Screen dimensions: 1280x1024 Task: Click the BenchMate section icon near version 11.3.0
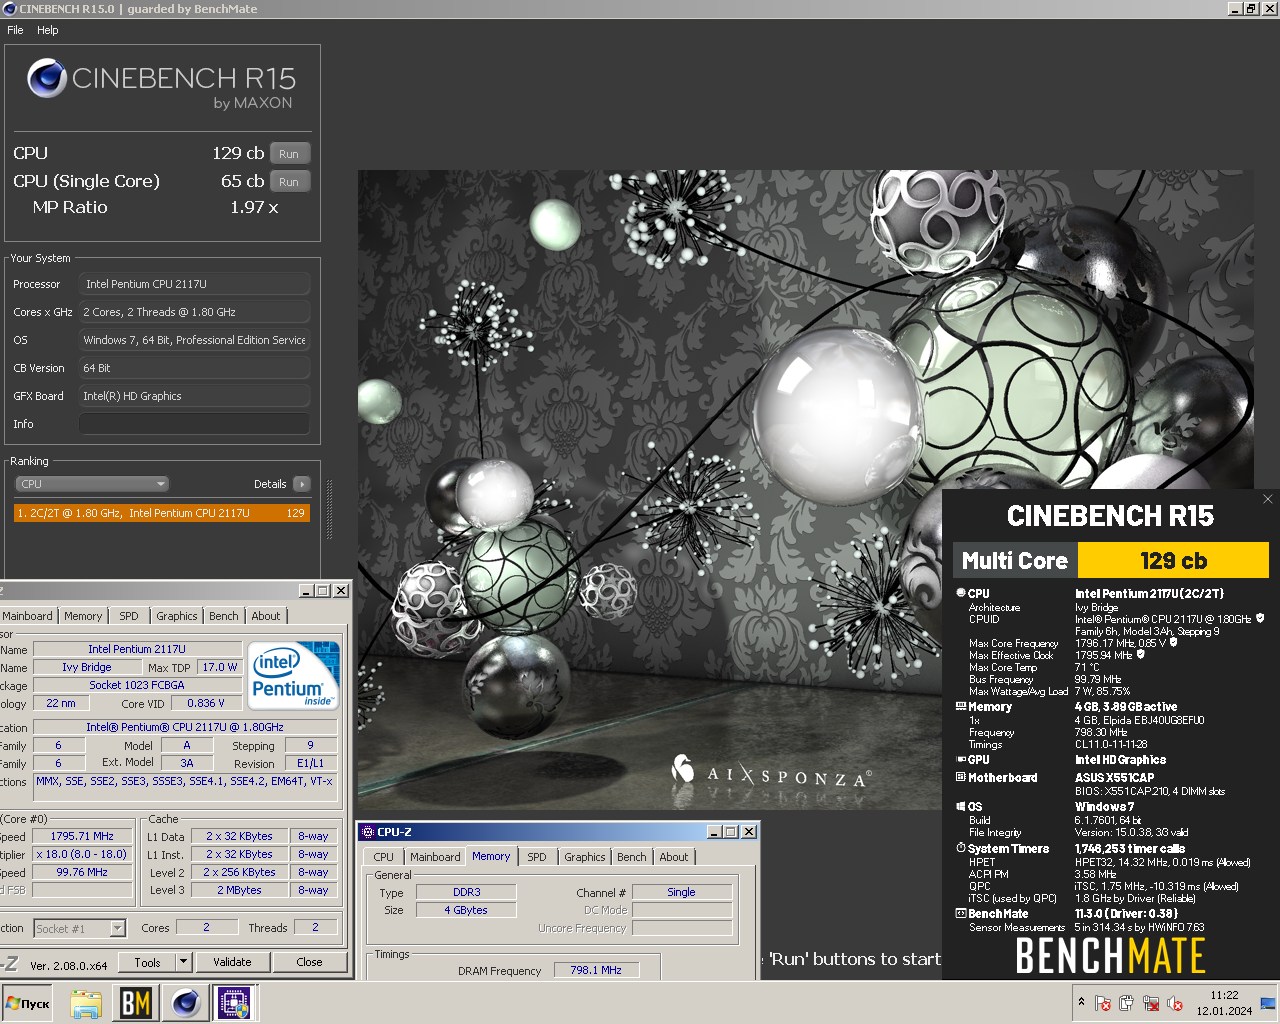point(961,913)
